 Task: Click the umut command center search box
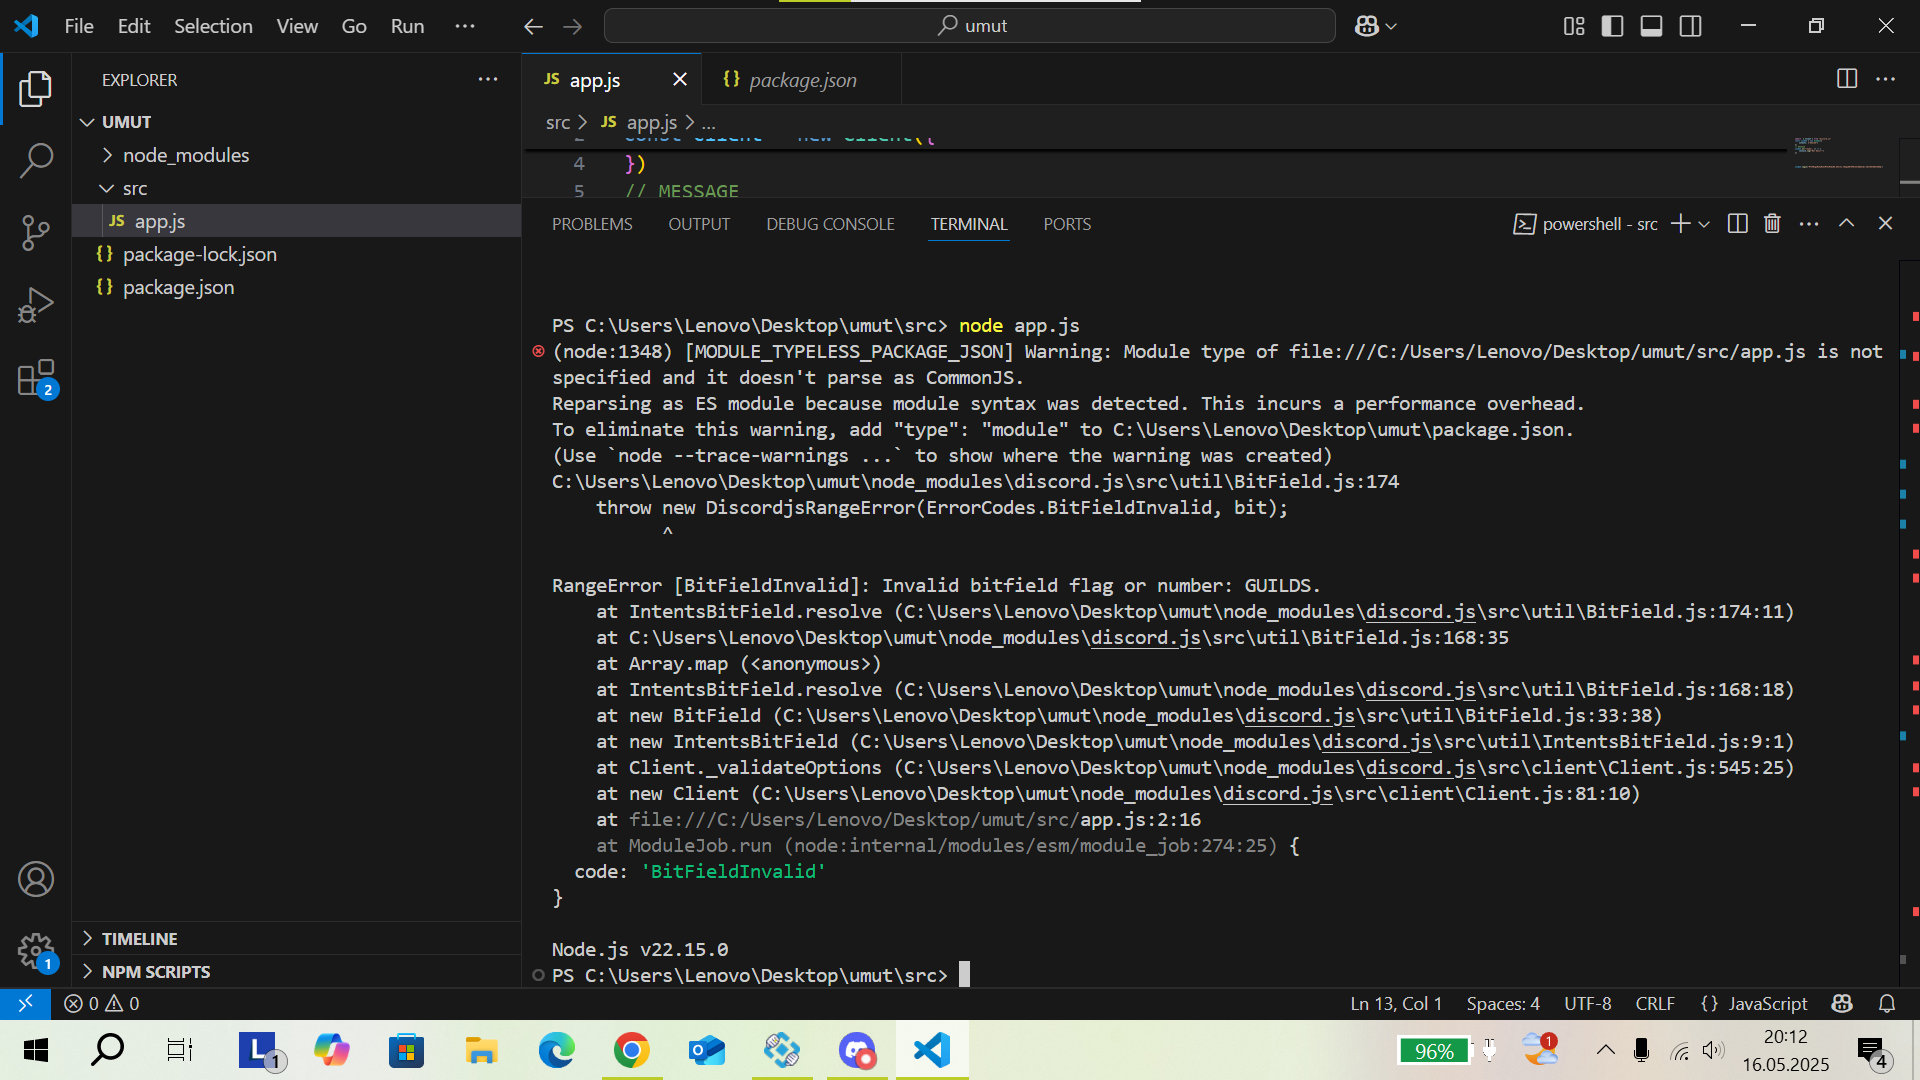tap(969, 26)
